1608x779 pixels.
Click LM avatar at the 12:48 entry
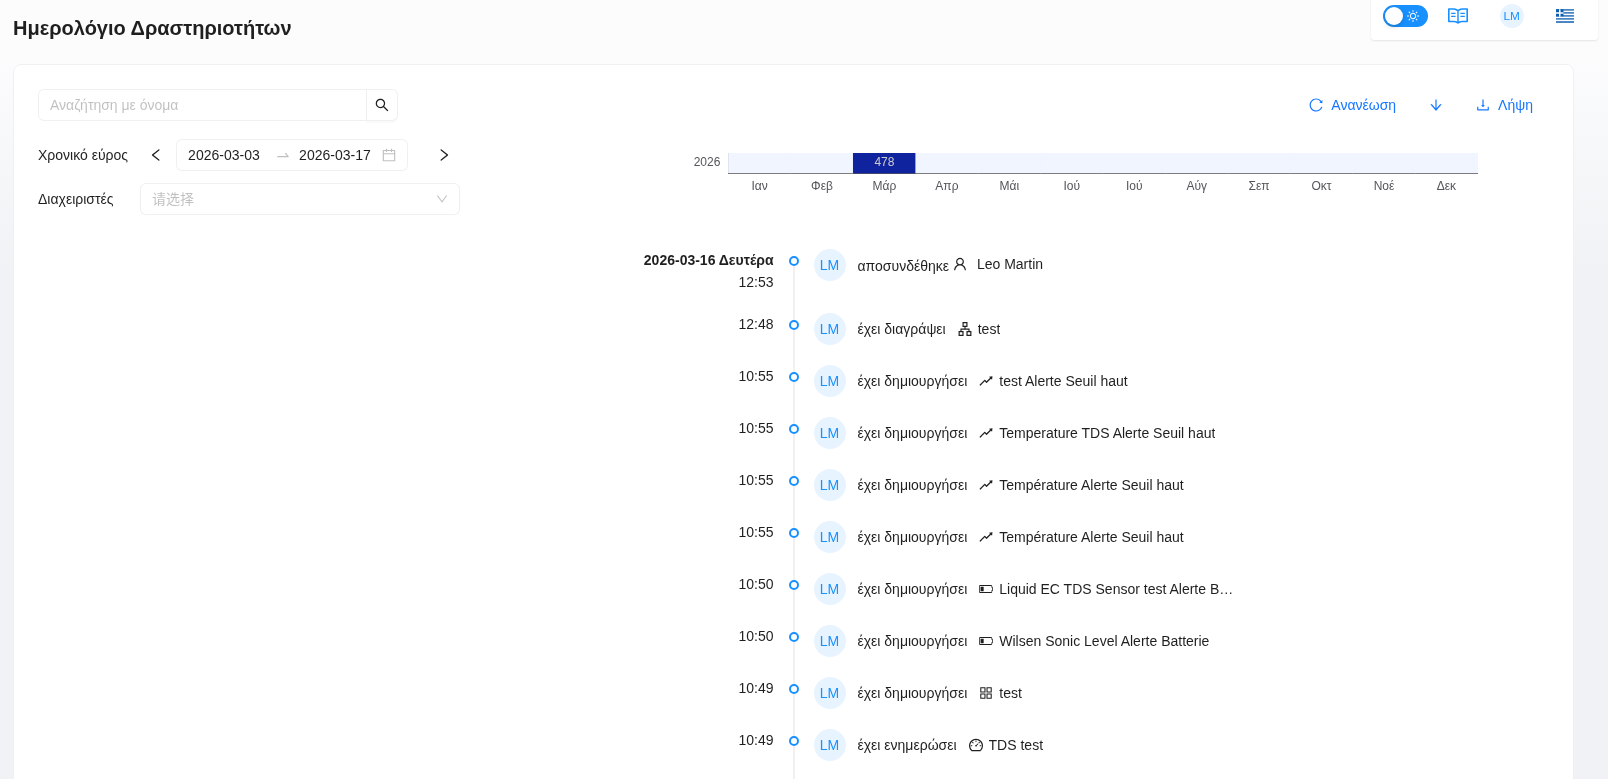(829, 329)
